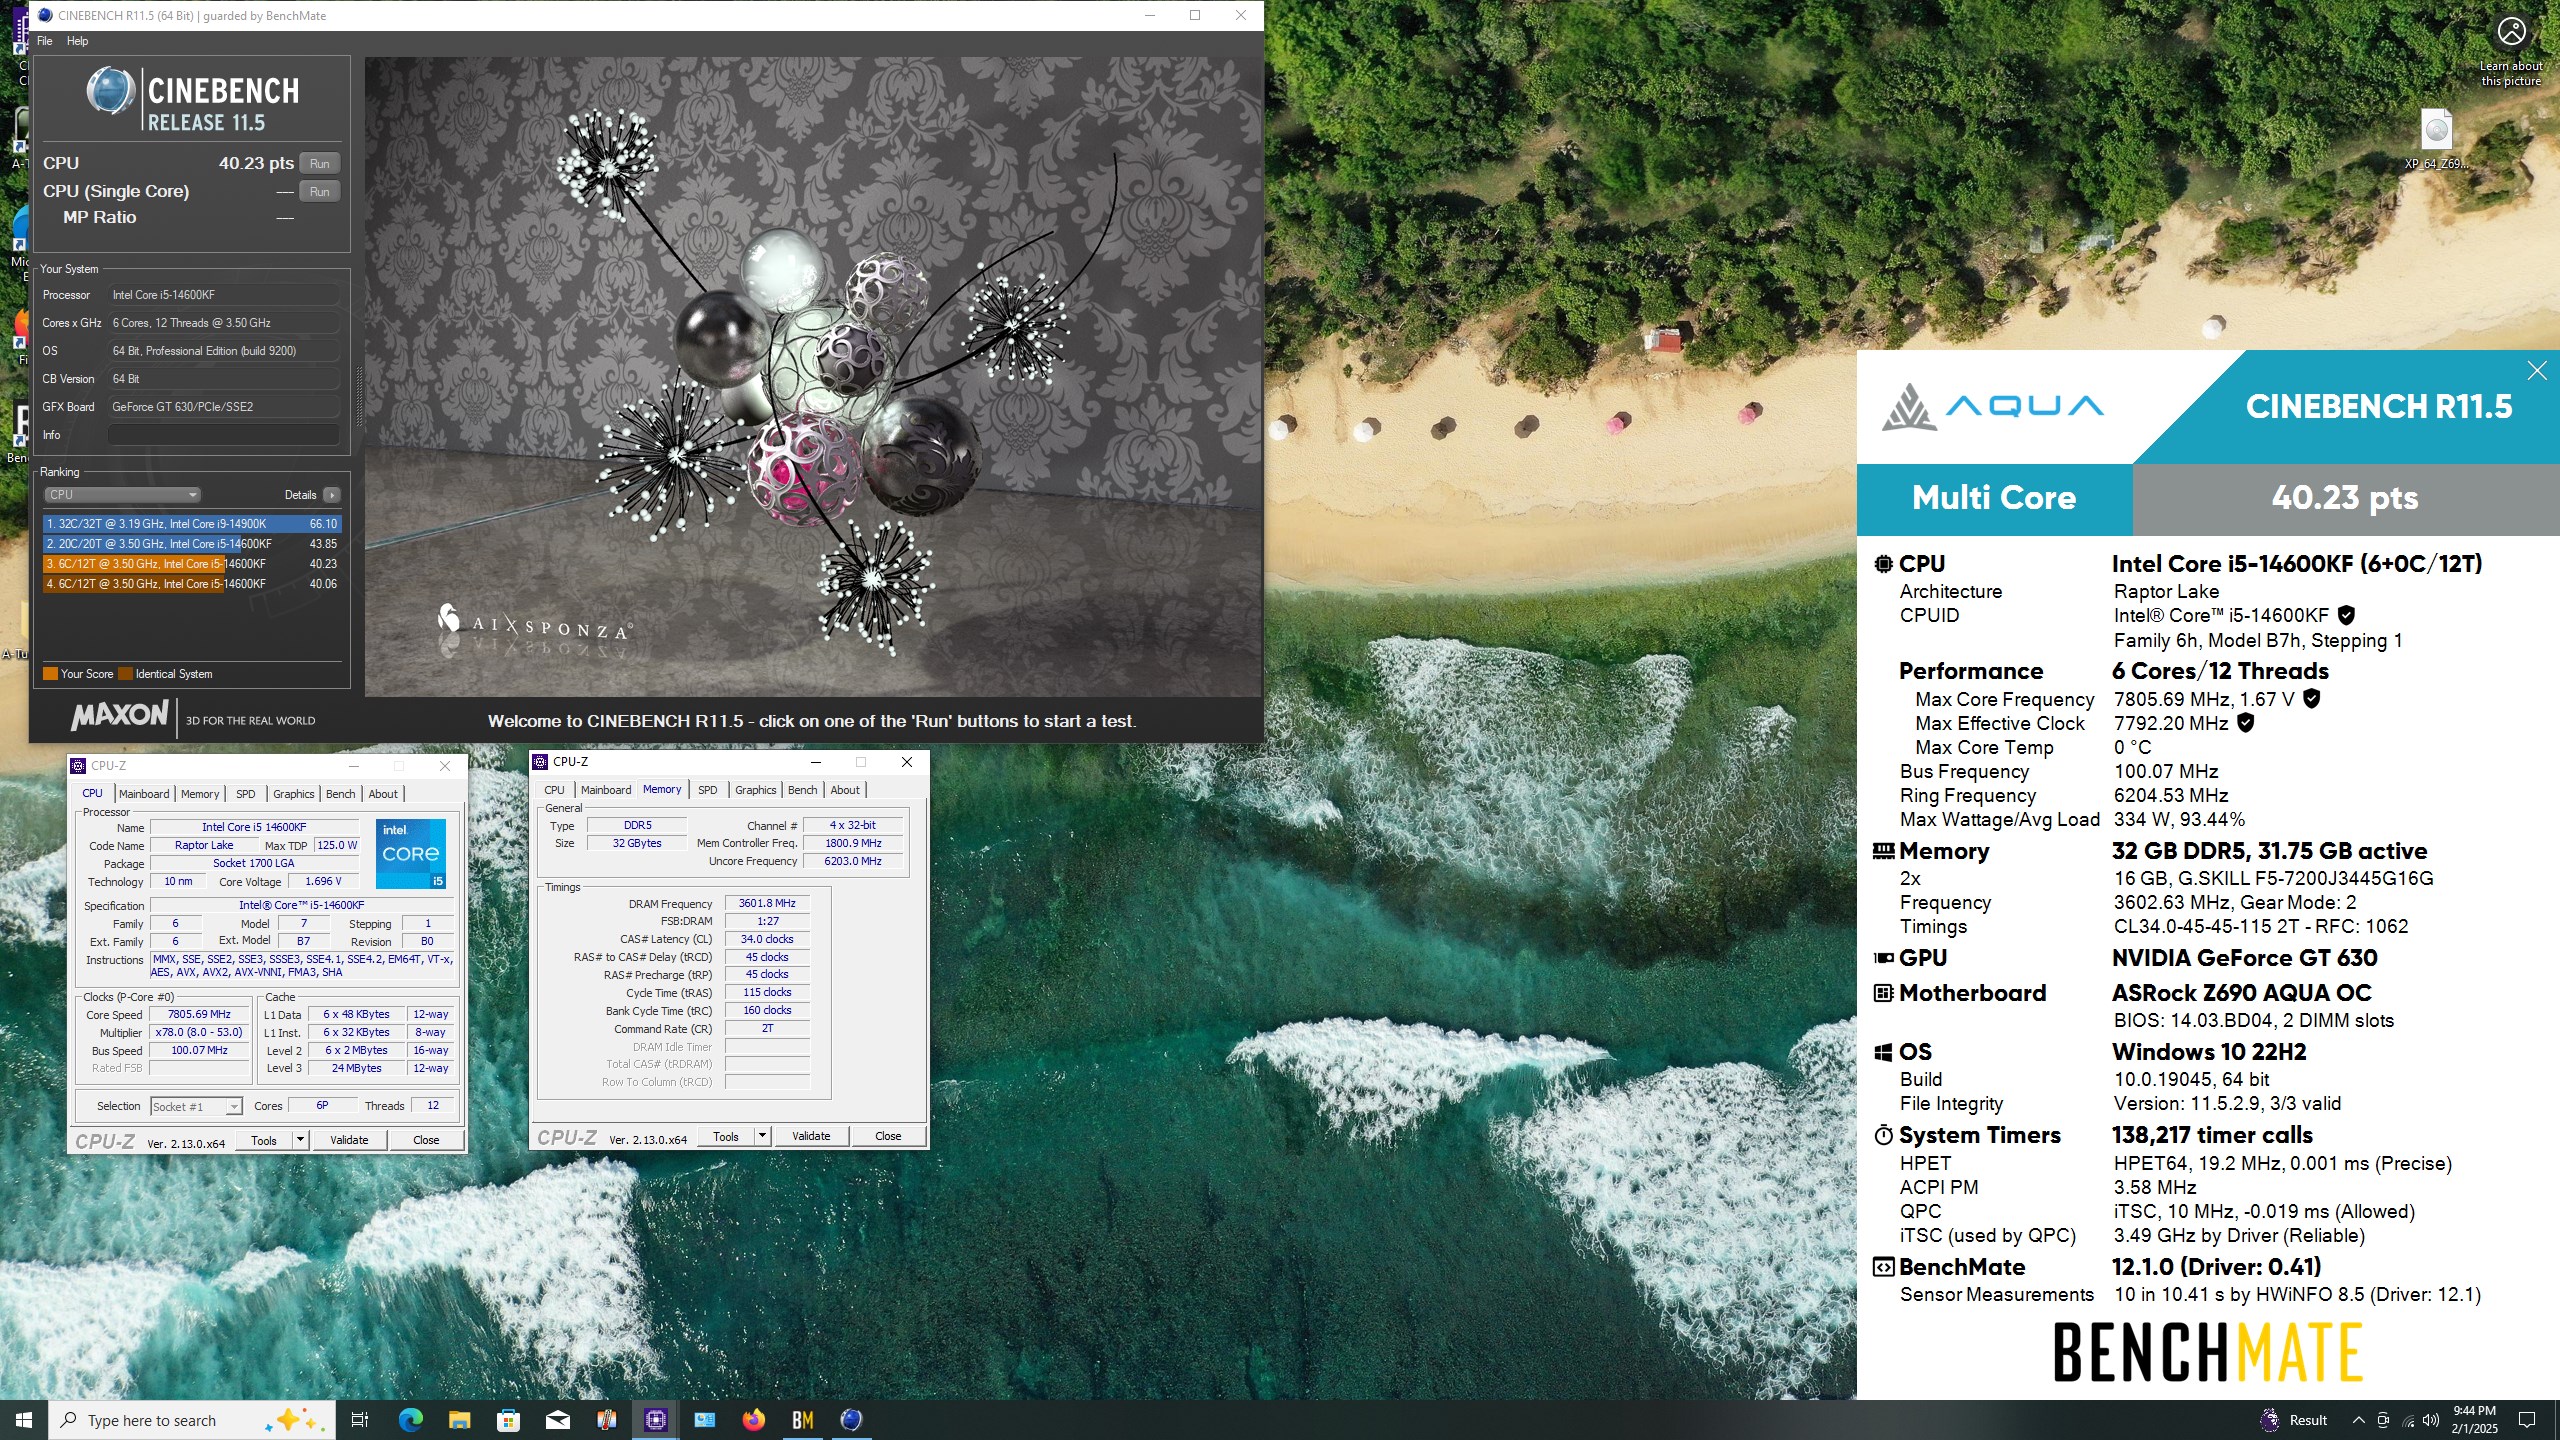Click the BenchMate code-bracket icon
This screenshot has height=1440, width=2560.
[1883, 1267]
